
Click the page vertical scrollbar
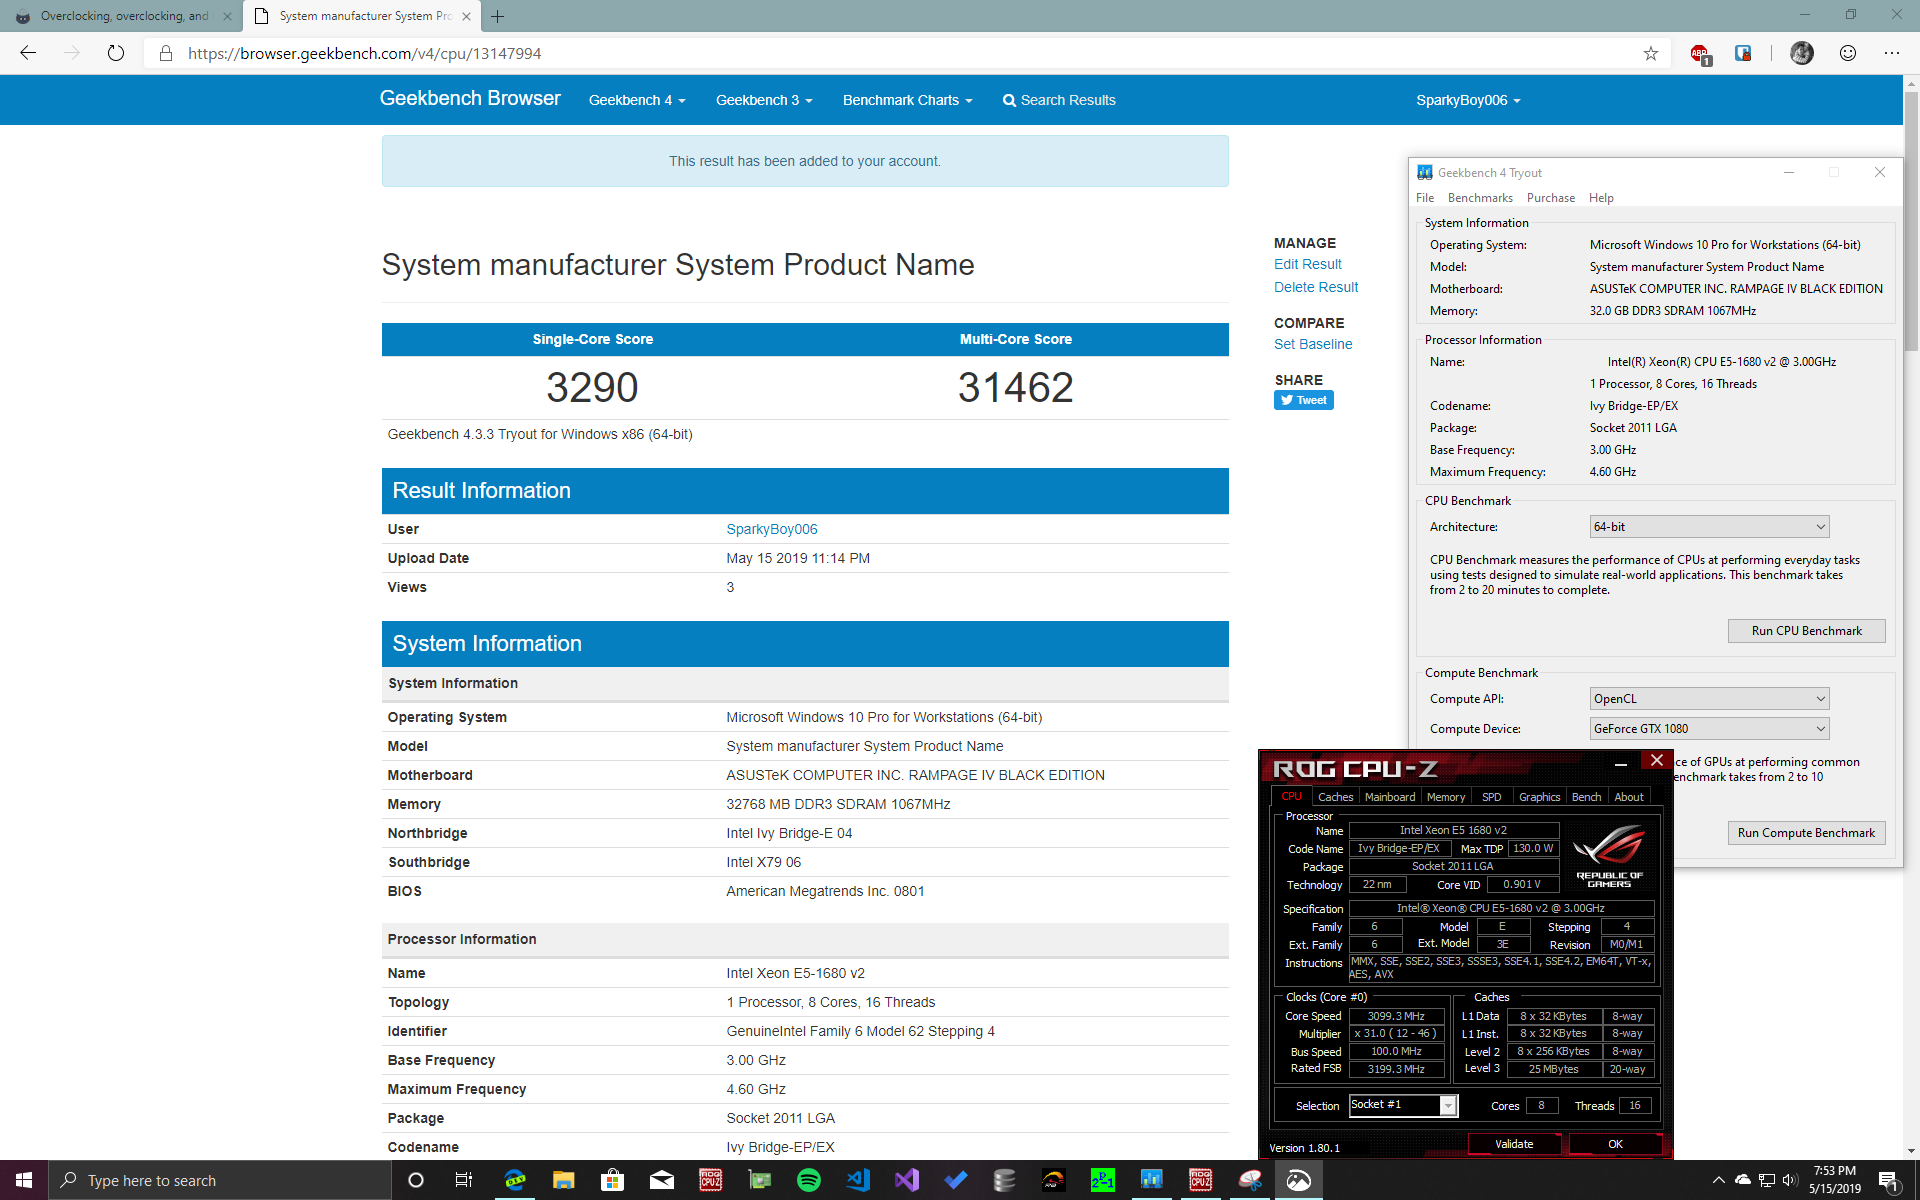coord(1911,222)
